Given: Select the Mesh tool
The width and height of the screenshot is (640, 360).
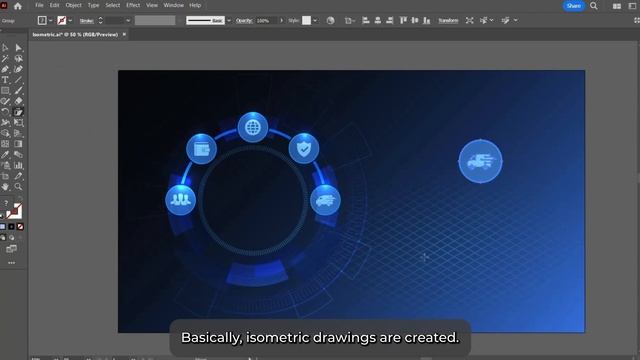Looking at the screenshot, I should (5, 144).
